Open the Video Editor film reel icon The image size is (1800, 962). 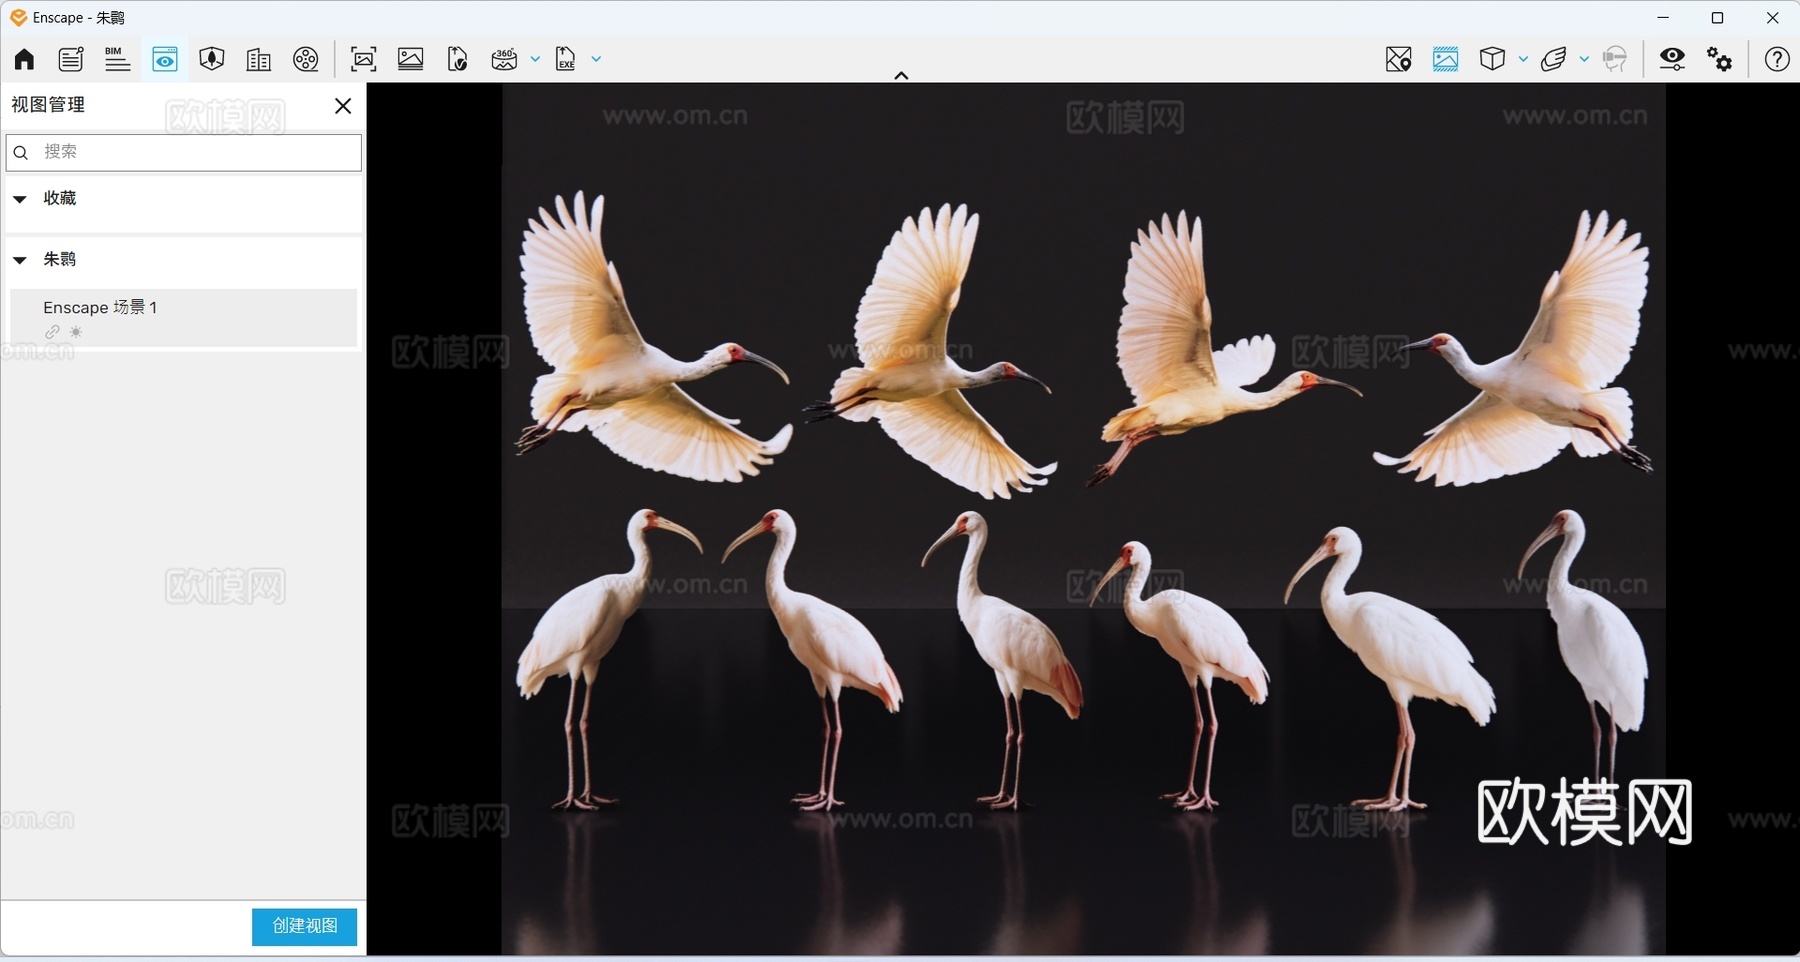point(306,59)
